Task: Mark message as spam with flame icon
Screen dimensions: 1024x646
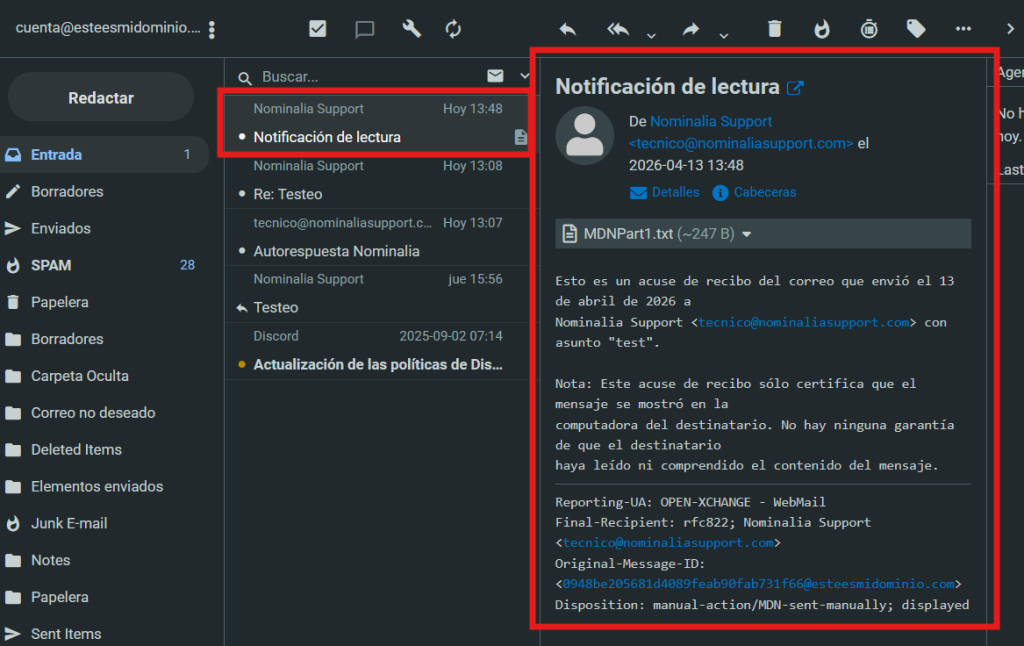Action: tap(822, 29)
